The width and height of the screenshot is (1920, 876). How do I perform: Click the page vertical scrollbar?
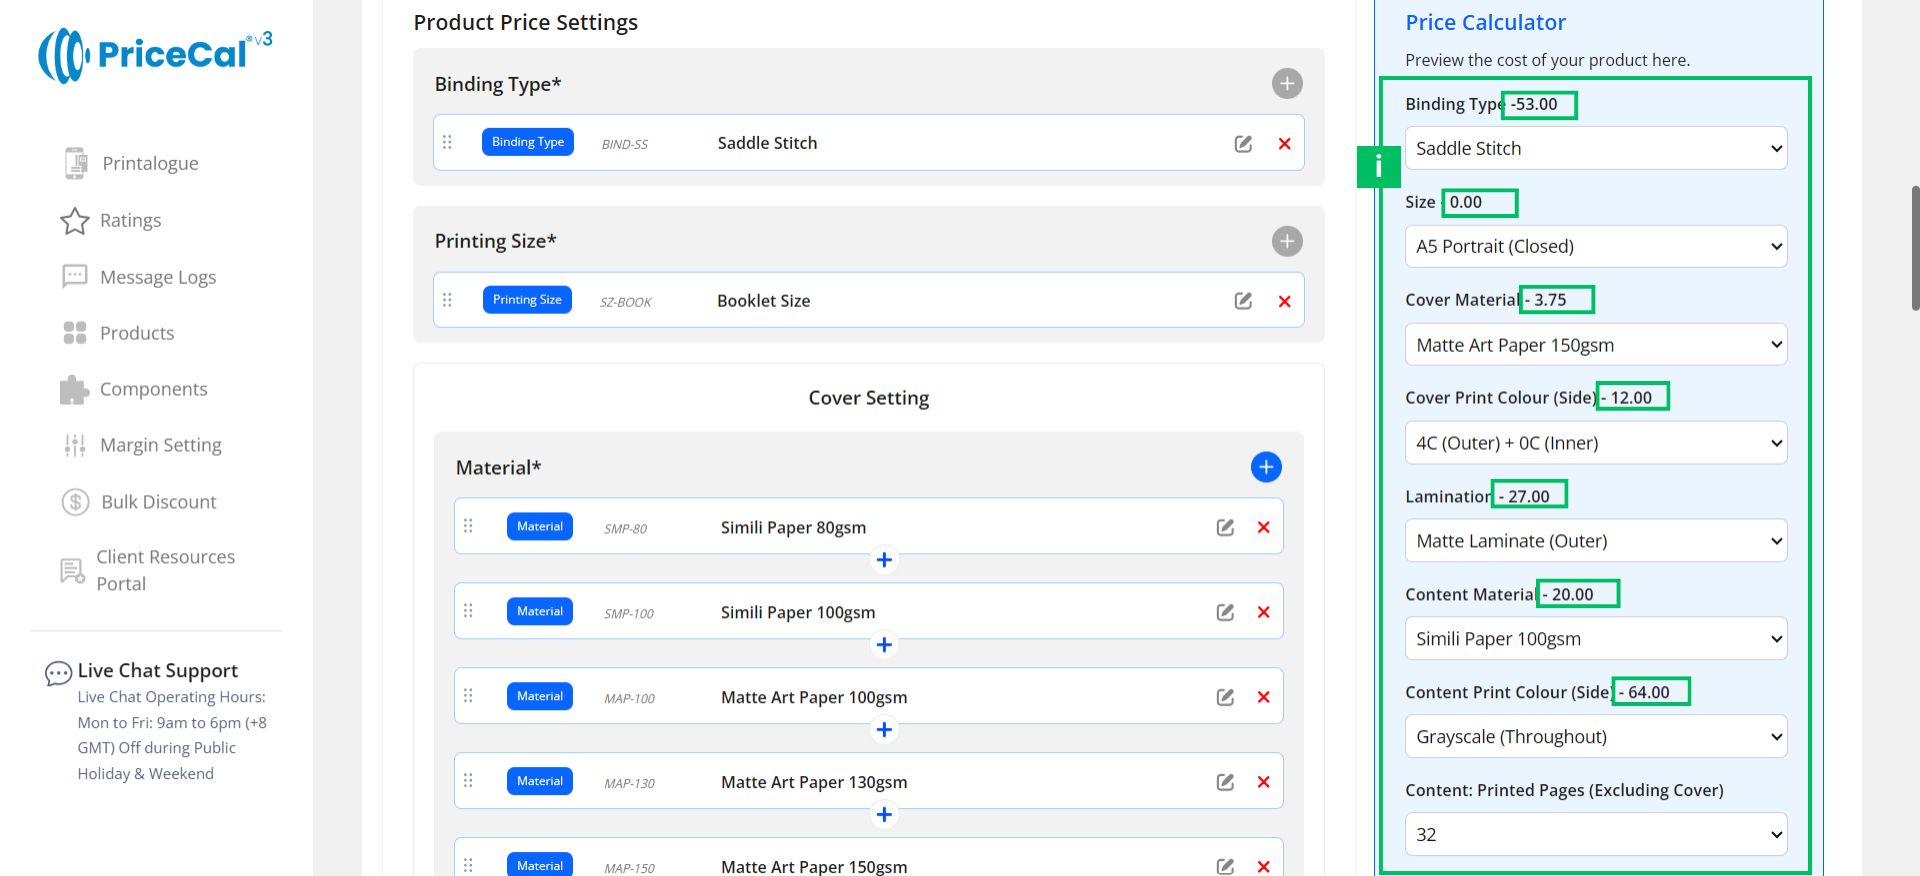pyautogui.click(x=1914, y=248)
